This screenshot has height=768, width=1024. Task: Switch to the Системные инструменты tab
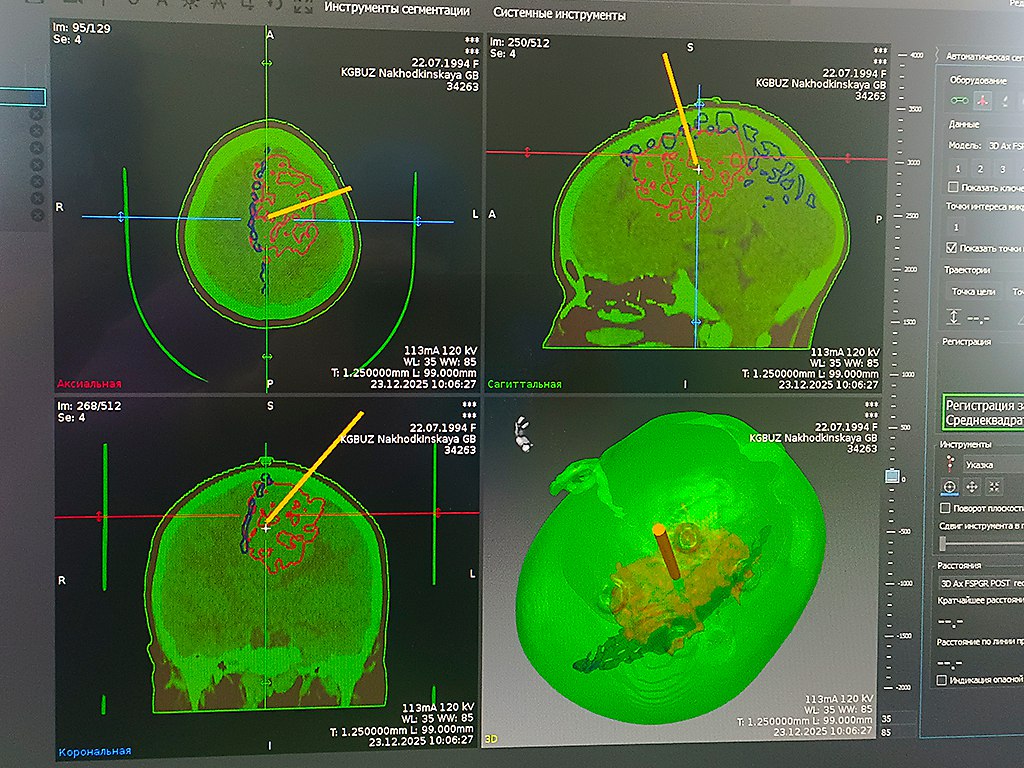tap(560, 15)
